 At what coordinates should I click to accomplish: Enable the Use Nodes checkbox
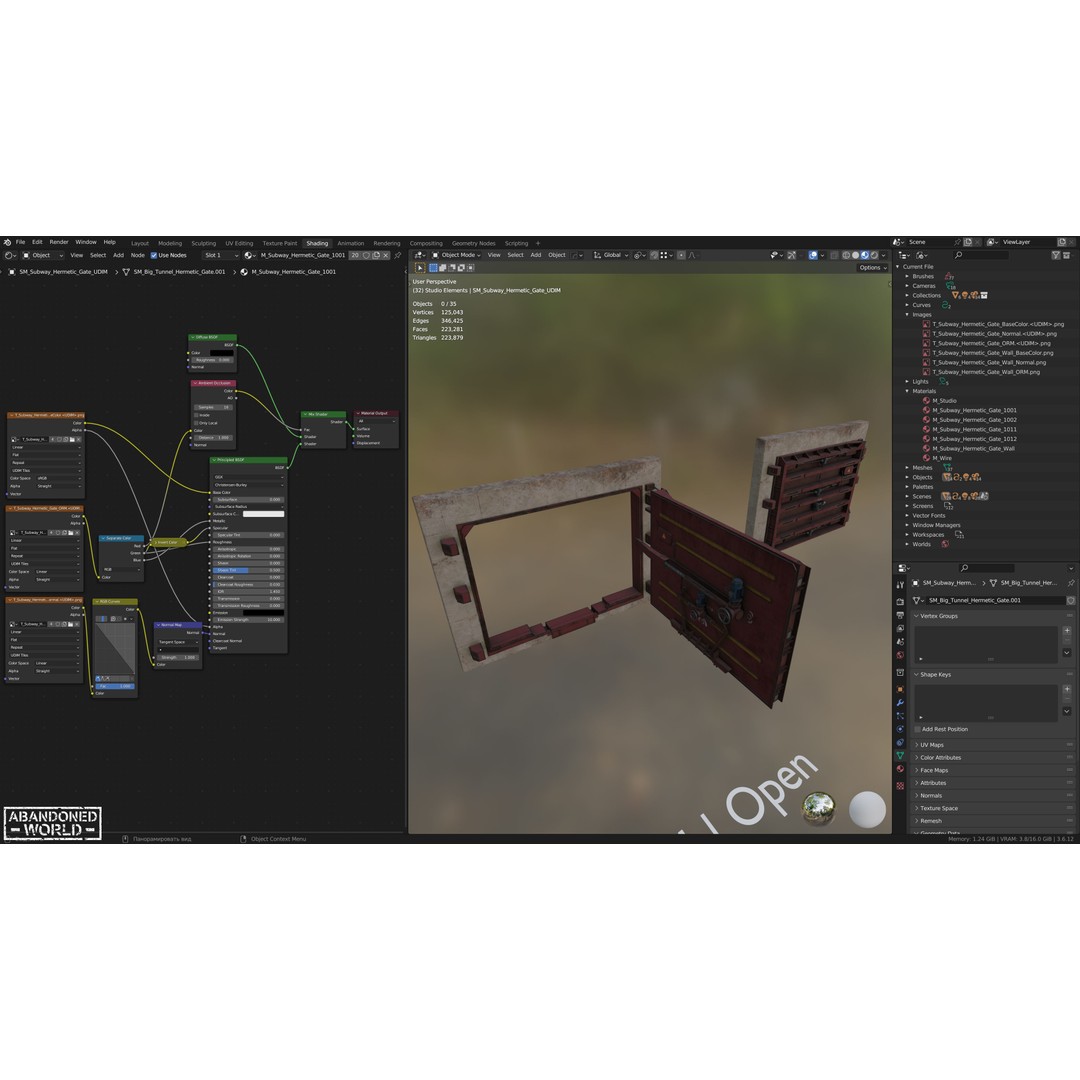pyautogui.click(x=152, y=255)
